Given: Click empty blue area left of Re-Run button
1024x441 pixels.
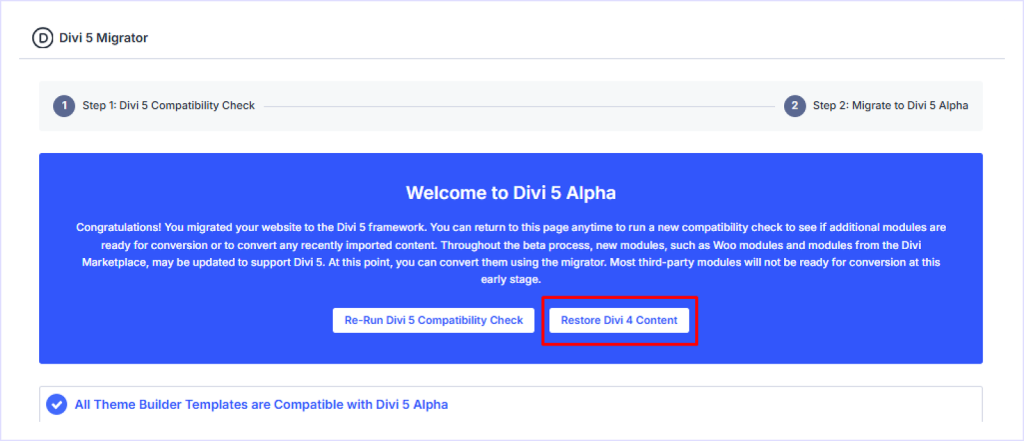Looking at the screenshot, I should pos(190,320).
